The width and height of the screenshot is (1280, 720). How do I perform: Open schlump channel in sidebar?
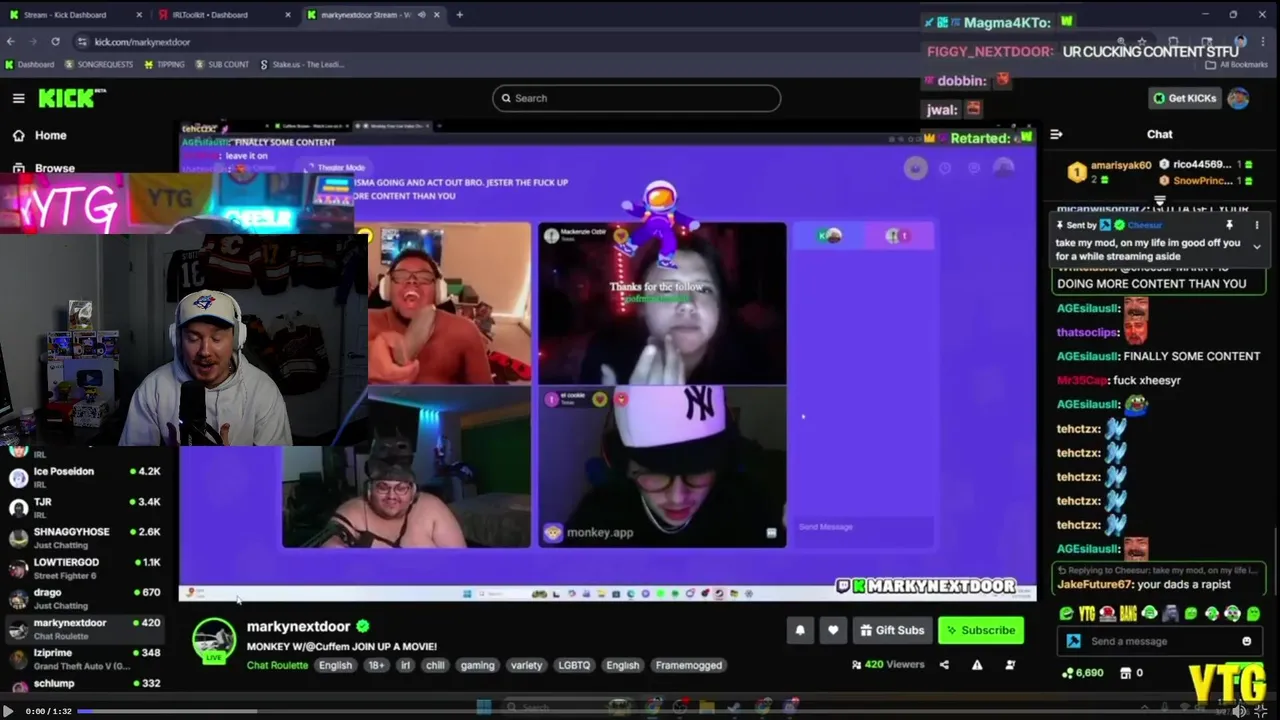(85, 685)
